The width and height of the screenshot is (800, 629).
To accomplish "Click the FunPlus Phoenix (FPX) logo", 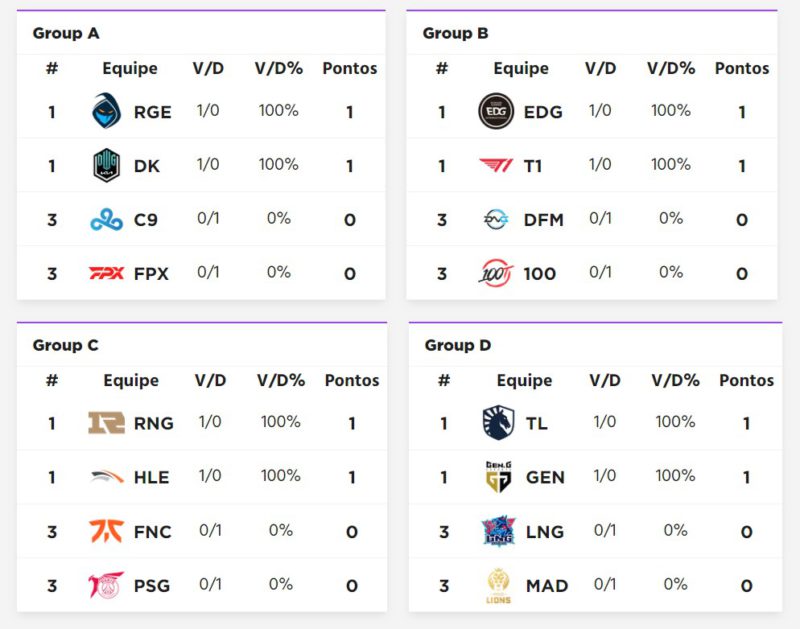I will pyautogui.click(x=106, y=273).
